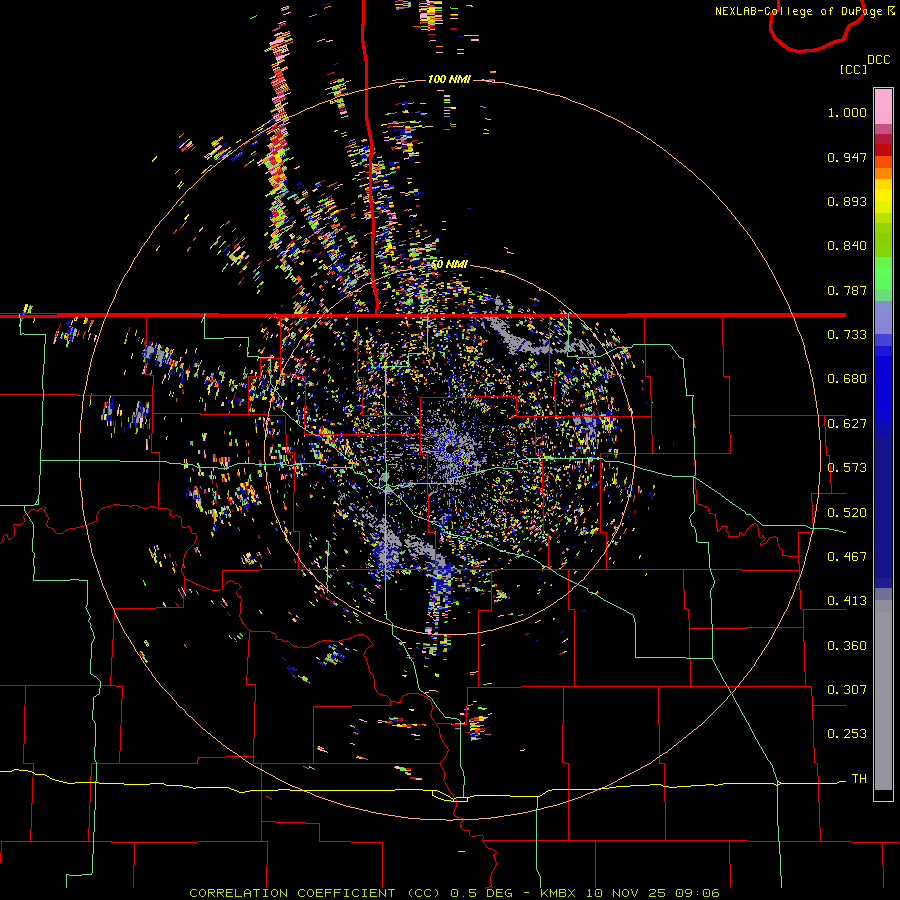Pick the pink segment of the color scale

click(883, 107)
